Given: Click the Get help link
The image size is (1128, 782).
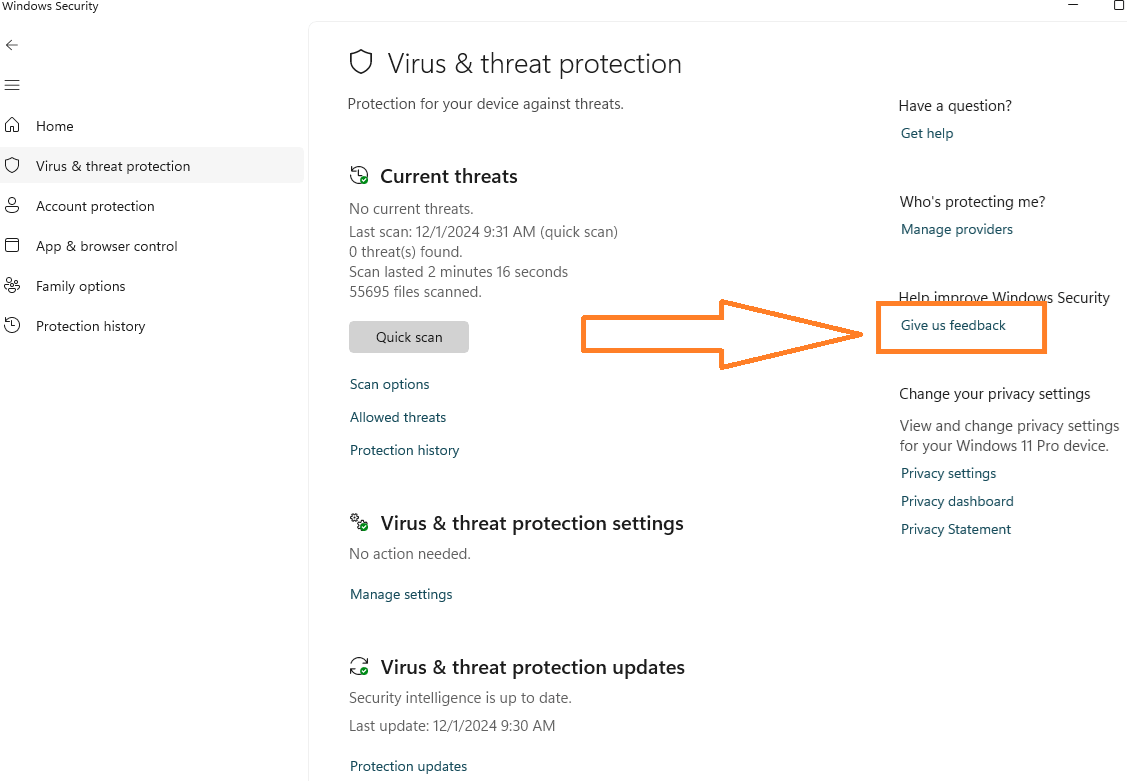Looking at the screenshot, I should (x=927, y=133).
